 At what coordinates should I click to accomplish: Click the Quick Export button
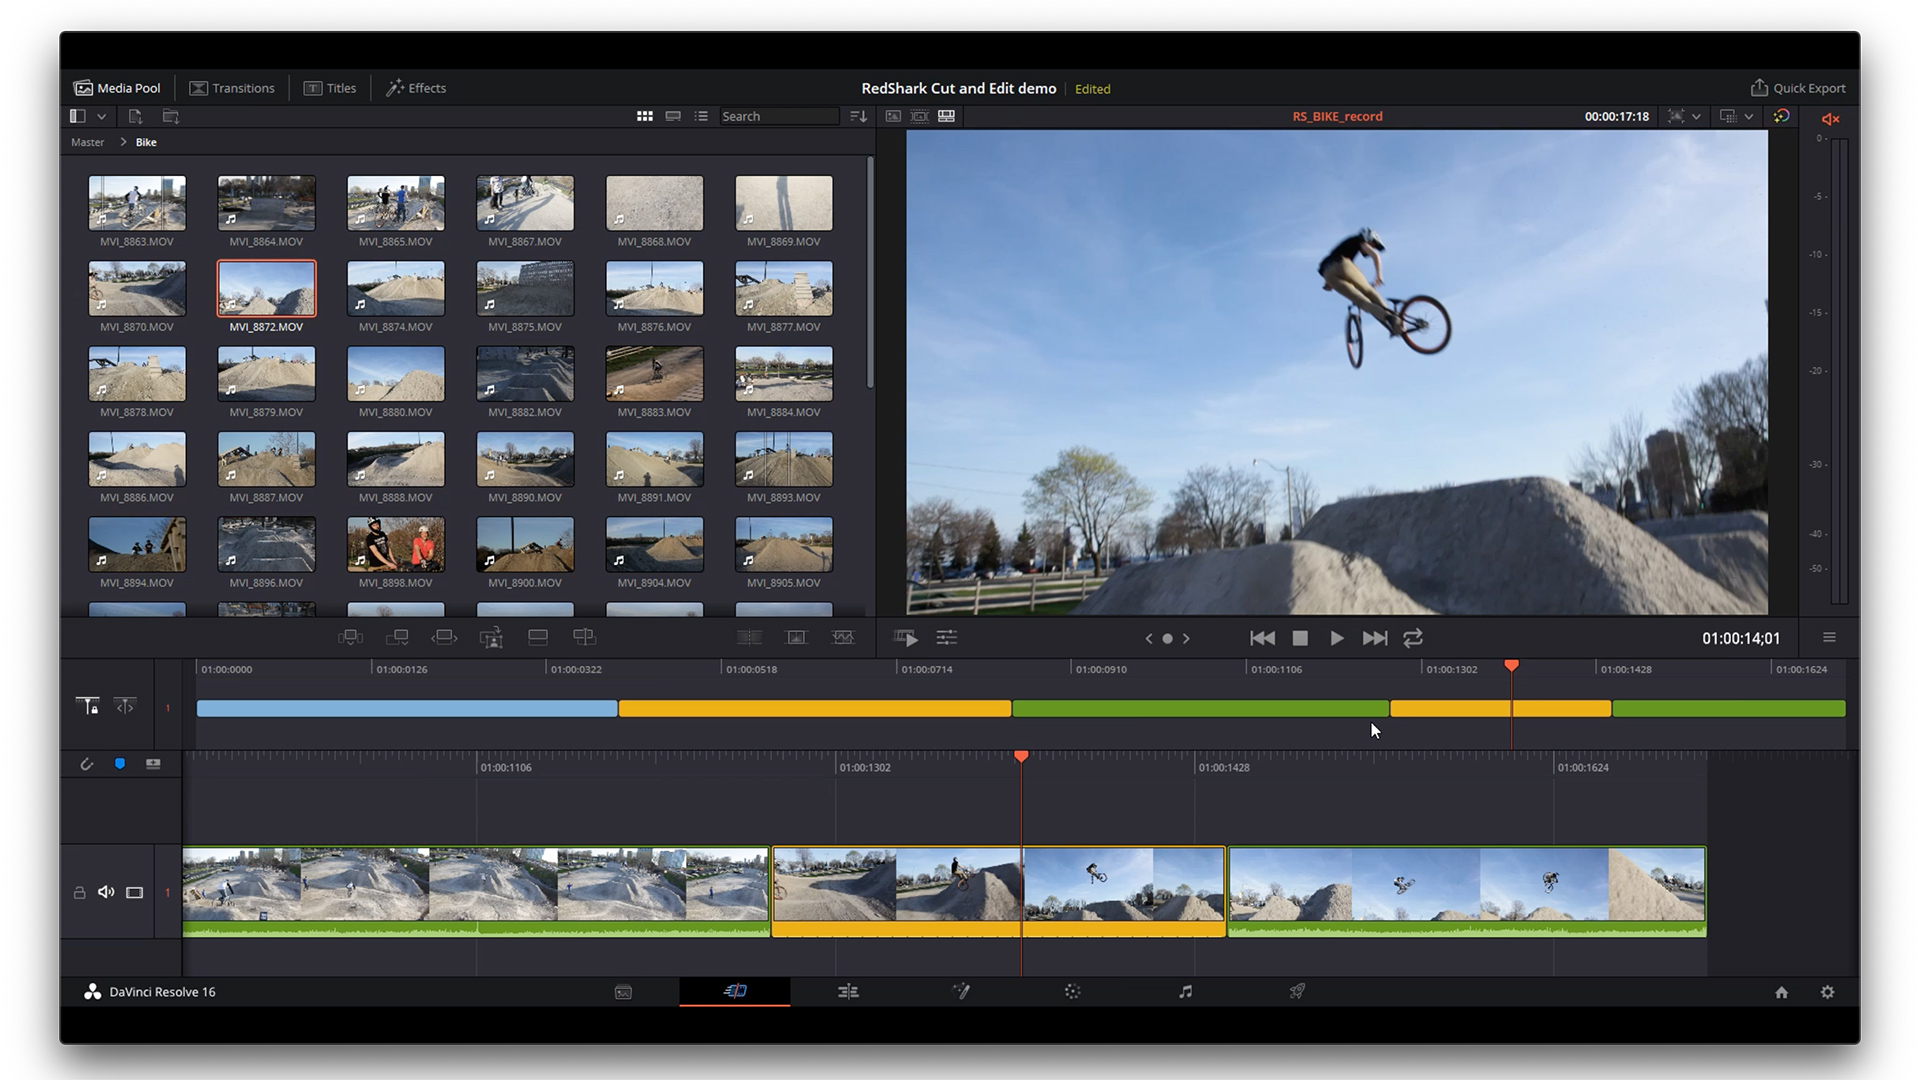1798,88
